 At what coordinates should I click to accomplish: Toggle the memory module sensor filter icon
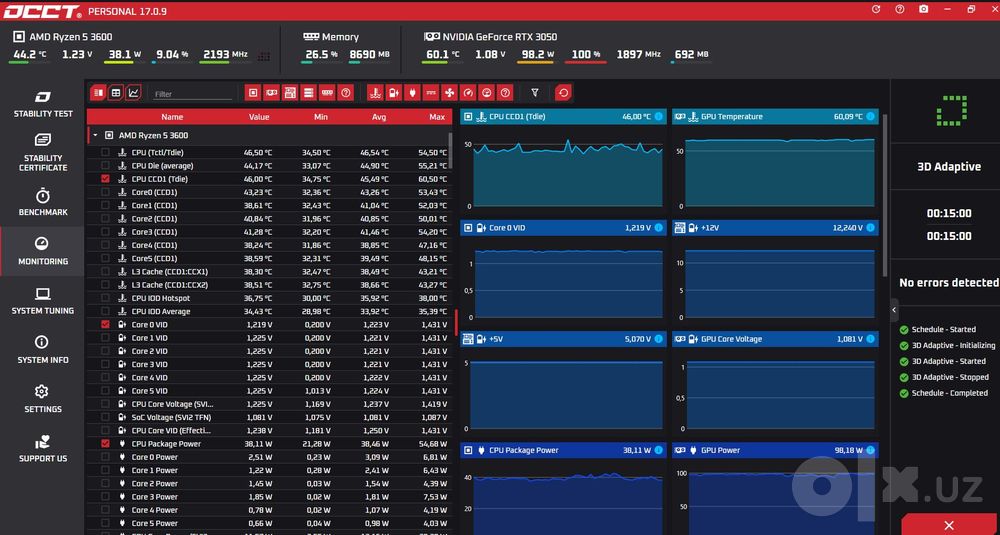tap(327, 93)
